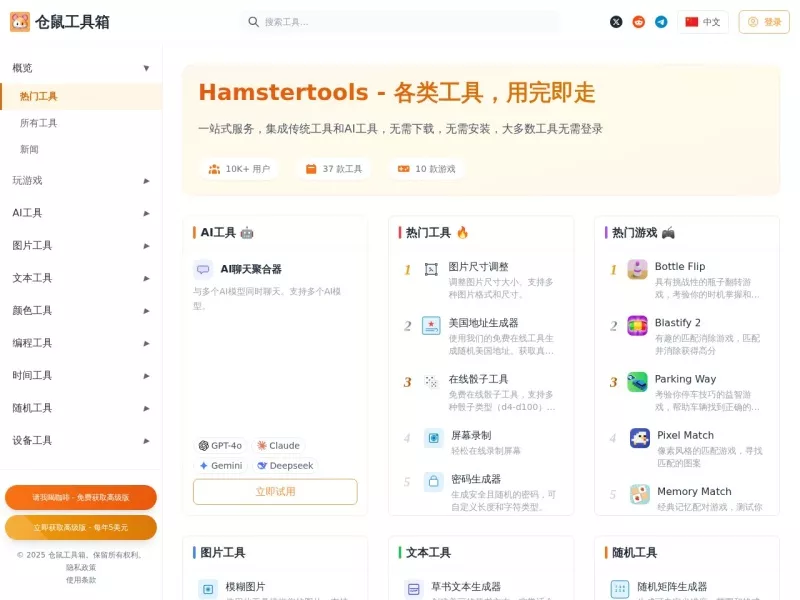Click the 37 款工具 badge
Screen dimensions: 800x600
click(x=334, y=169)
